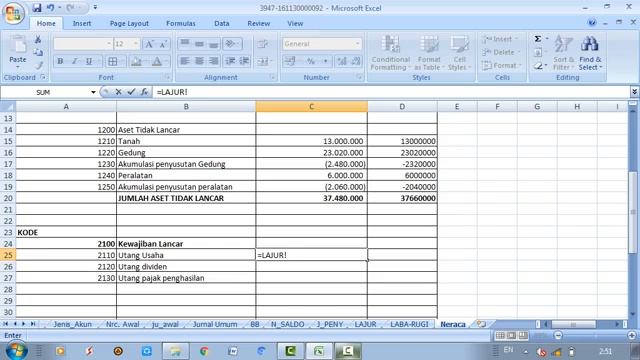The height and width of the screenshot is (360, 640).
Task: Click the Insert Function fx button
Action: coord(144,92)
